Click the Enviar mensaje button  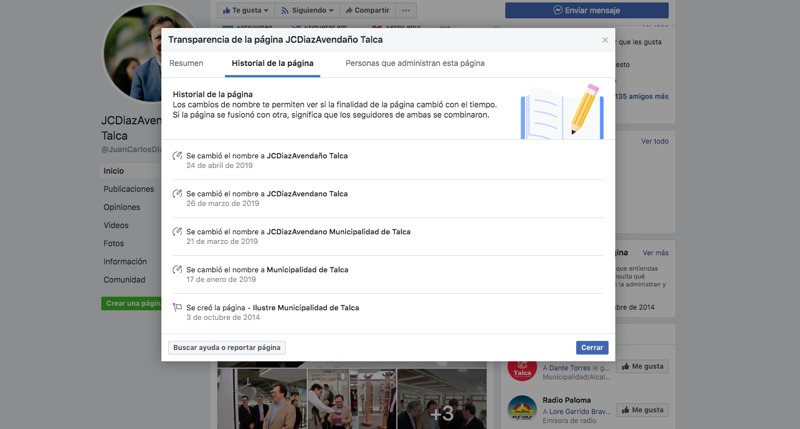pos(586,10)
